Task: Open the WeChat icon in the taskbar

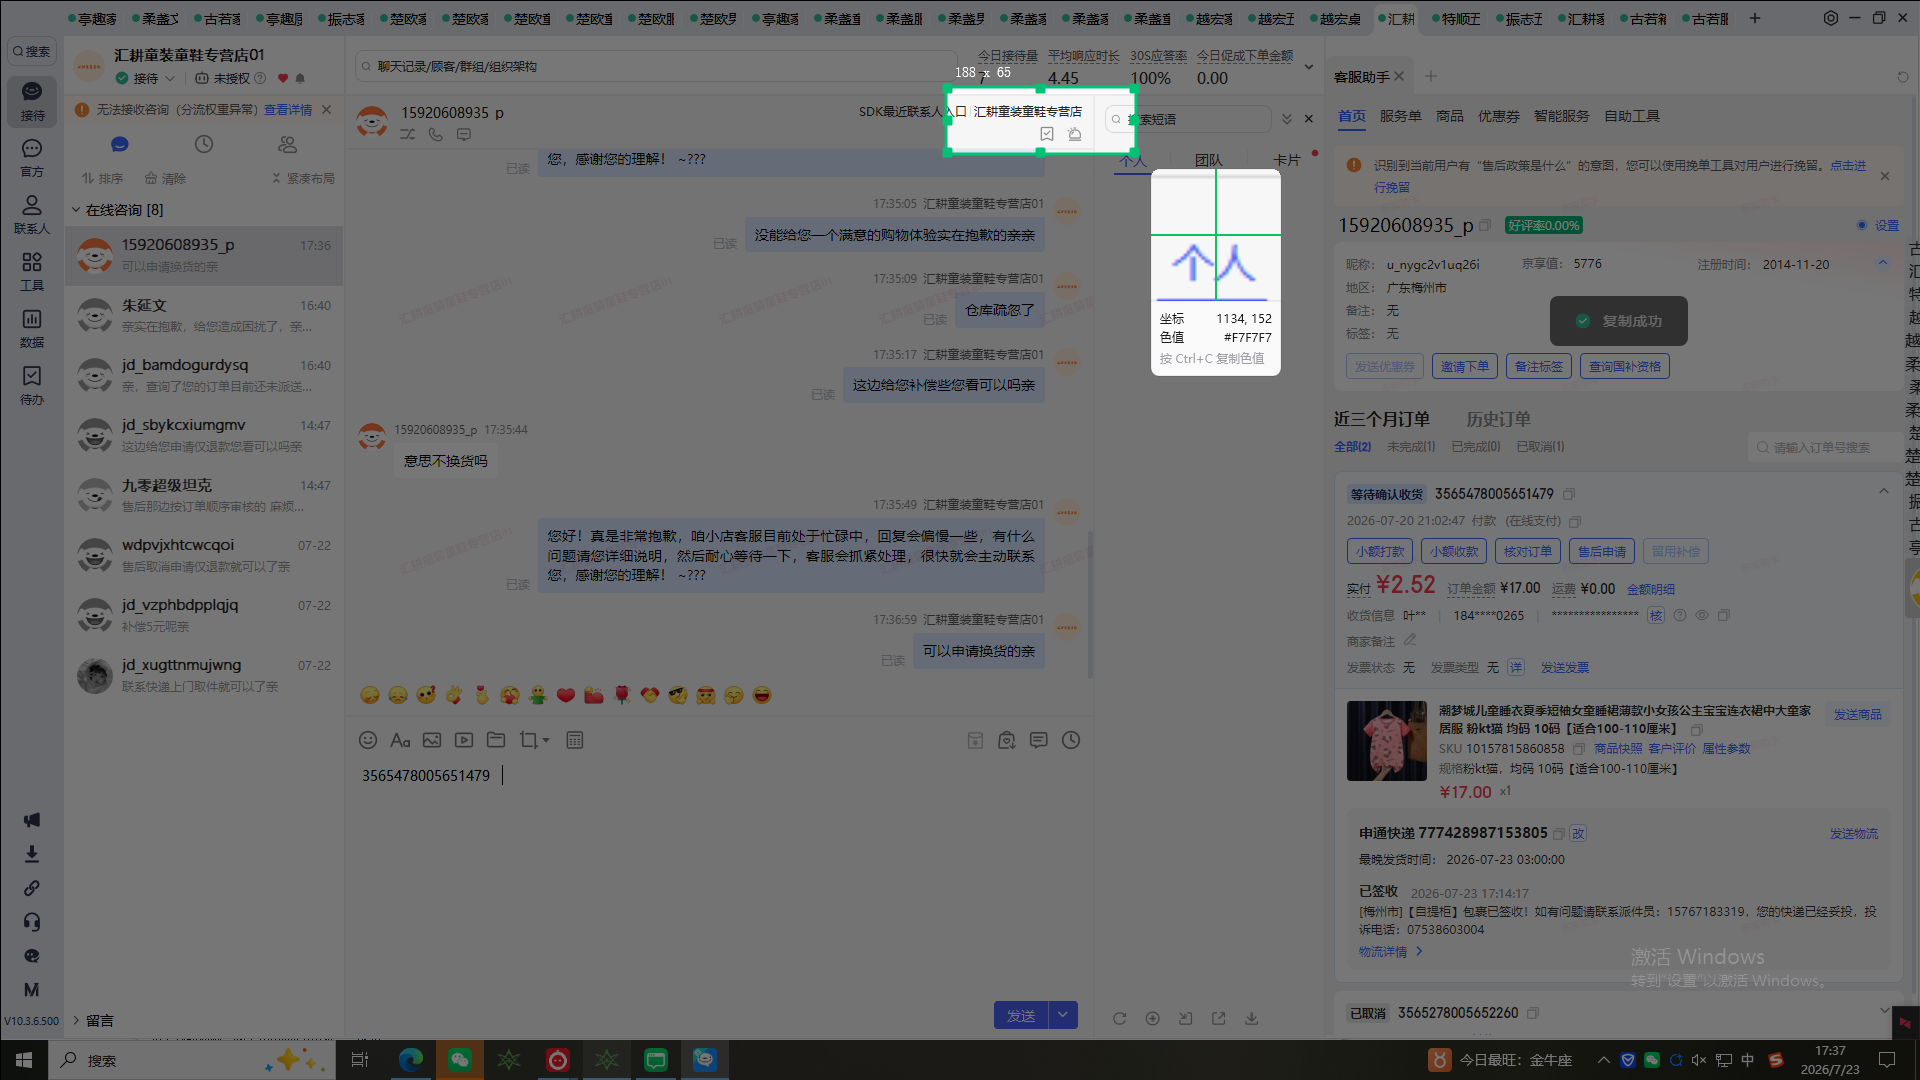Action: 460,1060
